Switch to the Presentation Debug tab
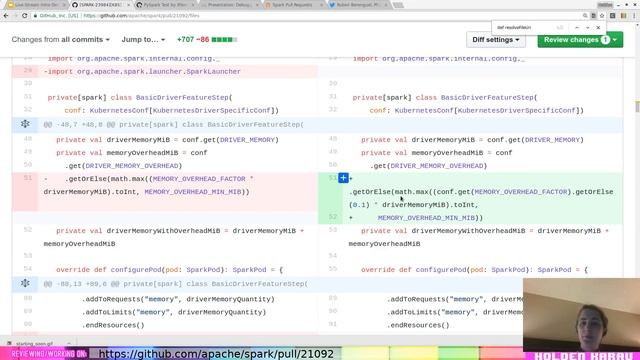 click(x=229, y=5)
